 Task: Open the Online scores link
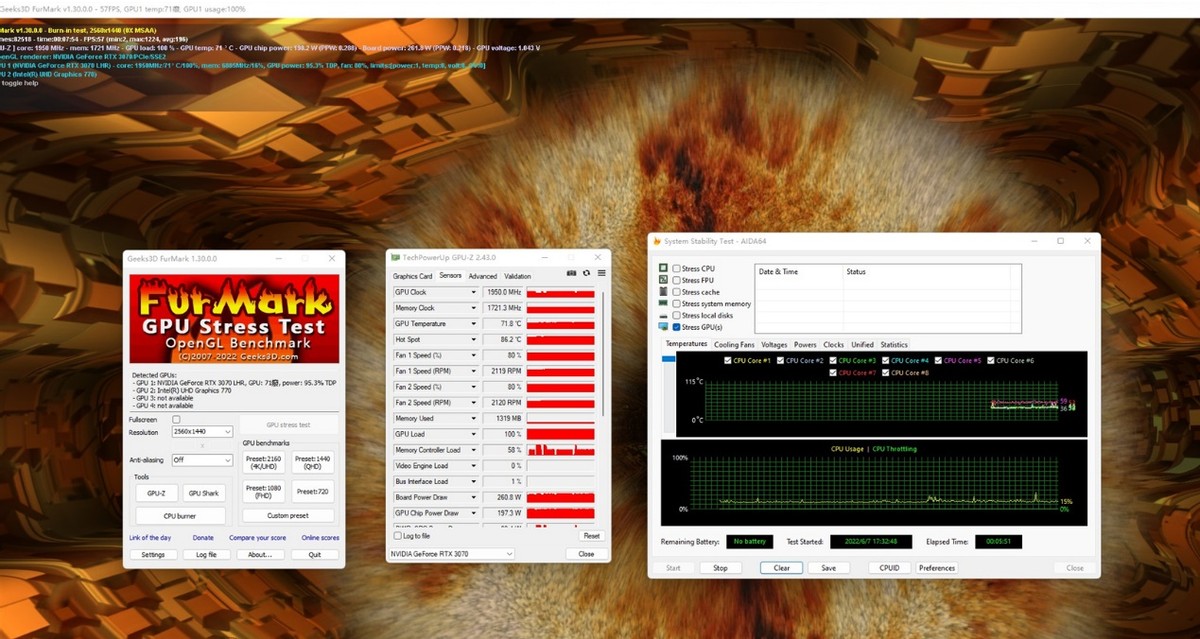point(320,538)
